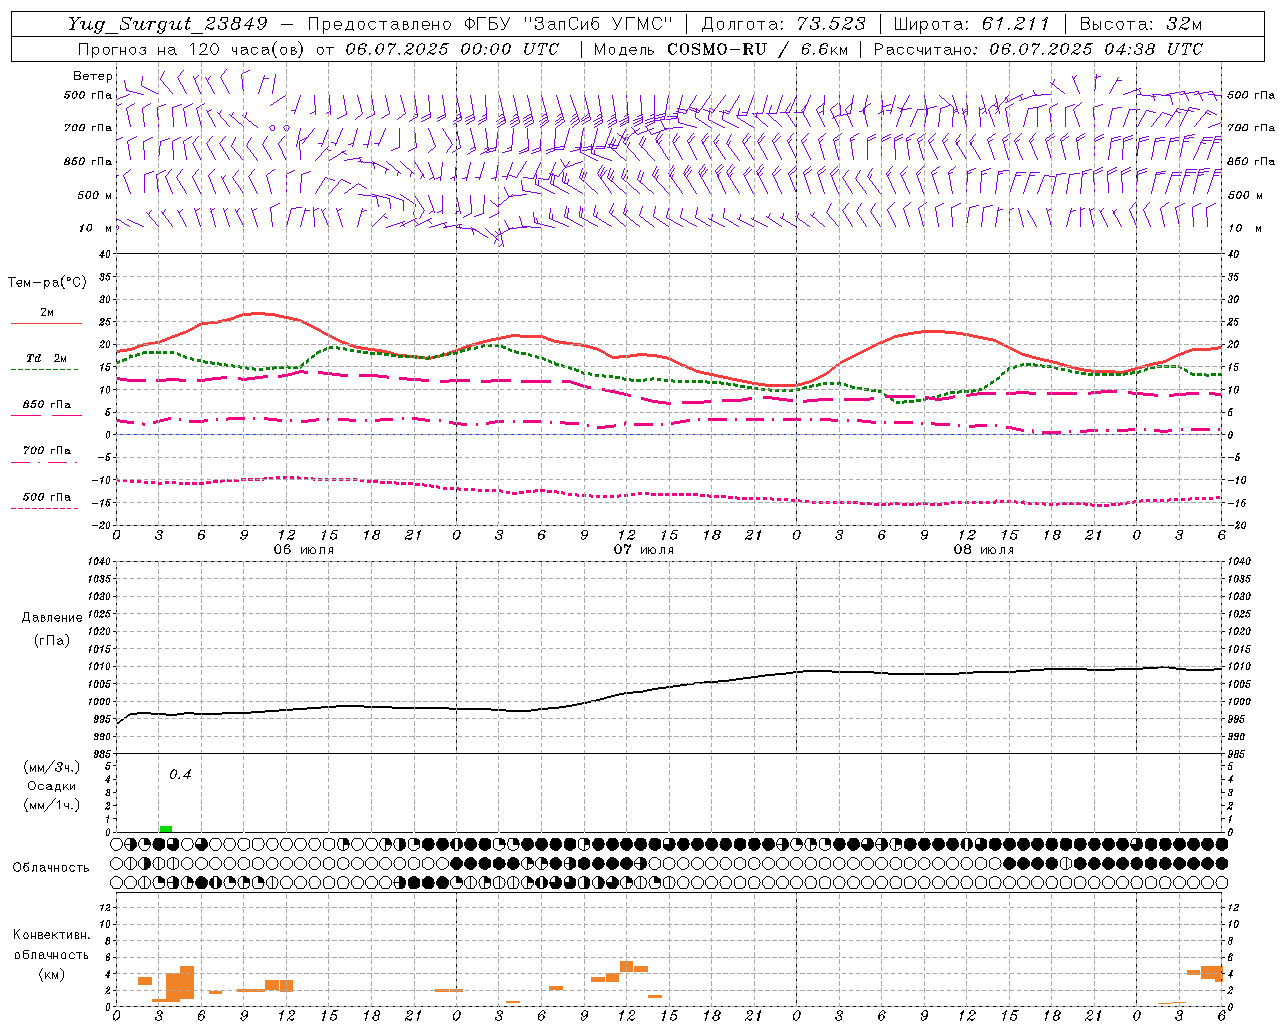Click the "Облачность" cloud cover row label
The width and height of the screenshot is (1280, 1024).
click(51, 868)
